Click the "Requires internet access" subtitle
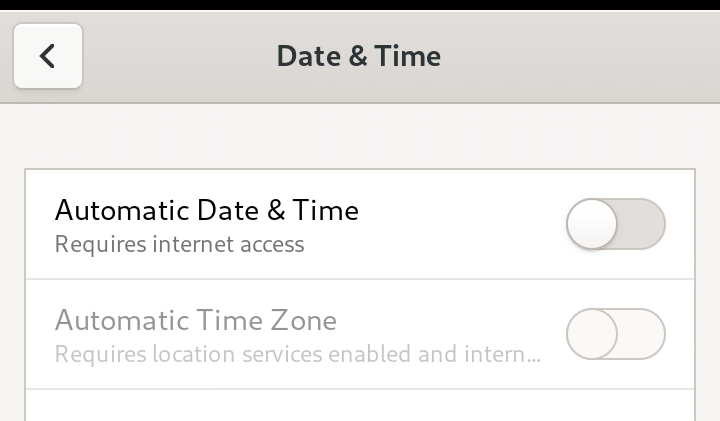720x421 pixels. click(179, 244)
